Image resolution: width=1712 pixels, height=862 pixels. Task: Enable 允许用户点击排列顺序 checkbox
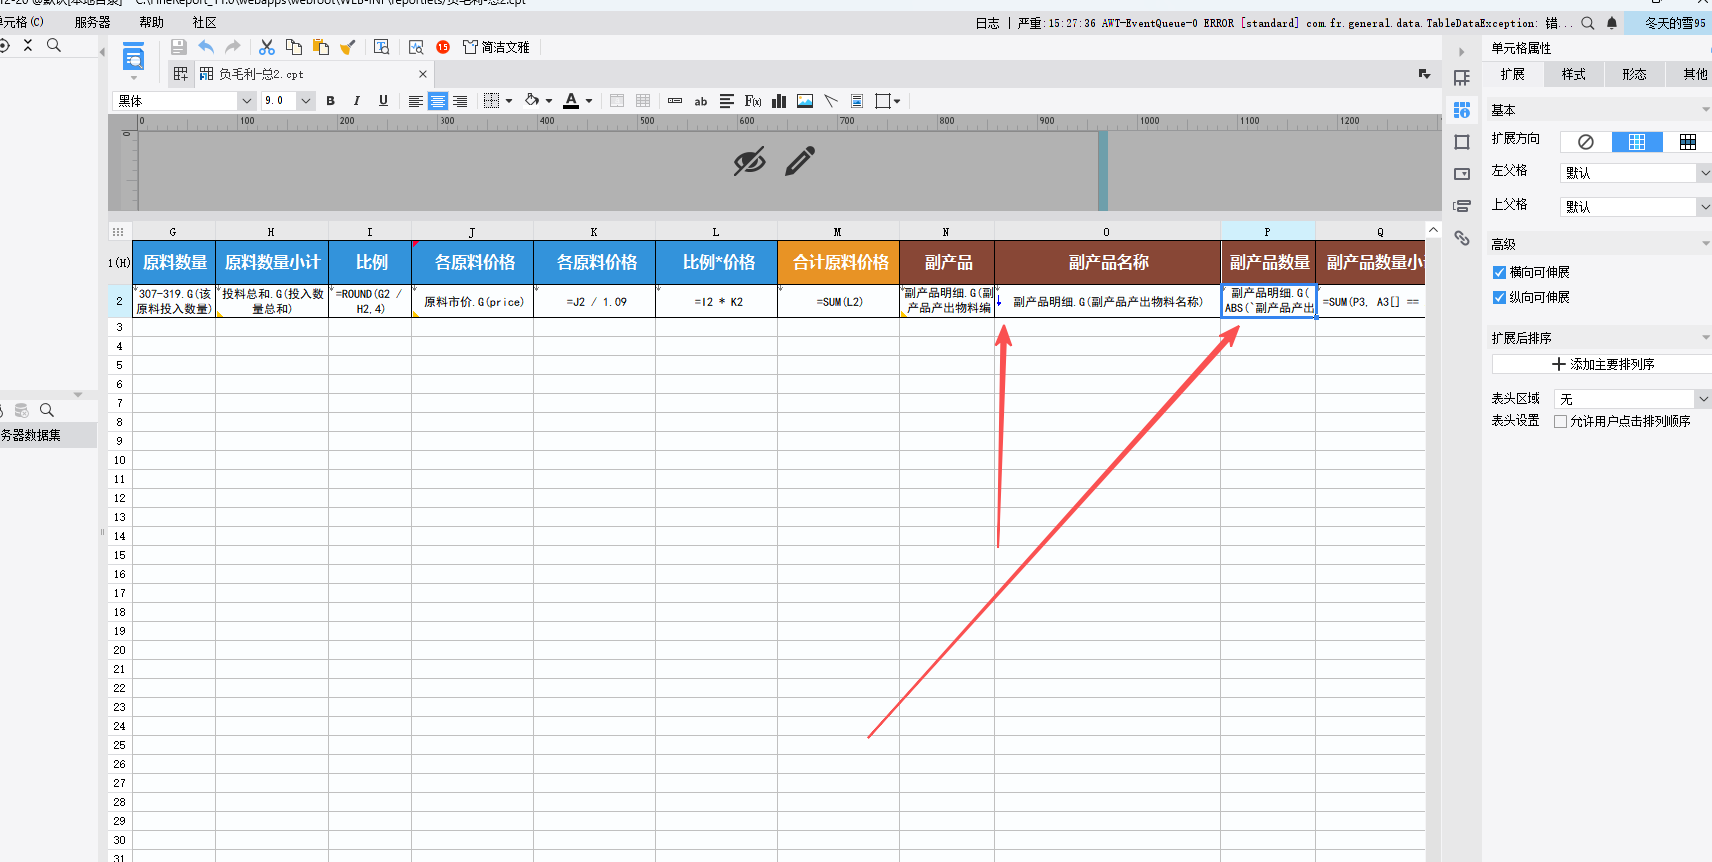1560,421
